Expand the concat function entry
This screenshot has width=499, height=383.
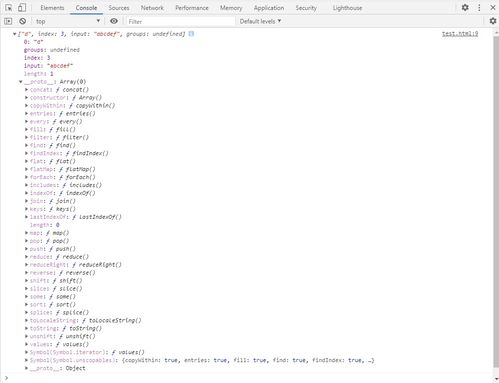coord(26,89)
